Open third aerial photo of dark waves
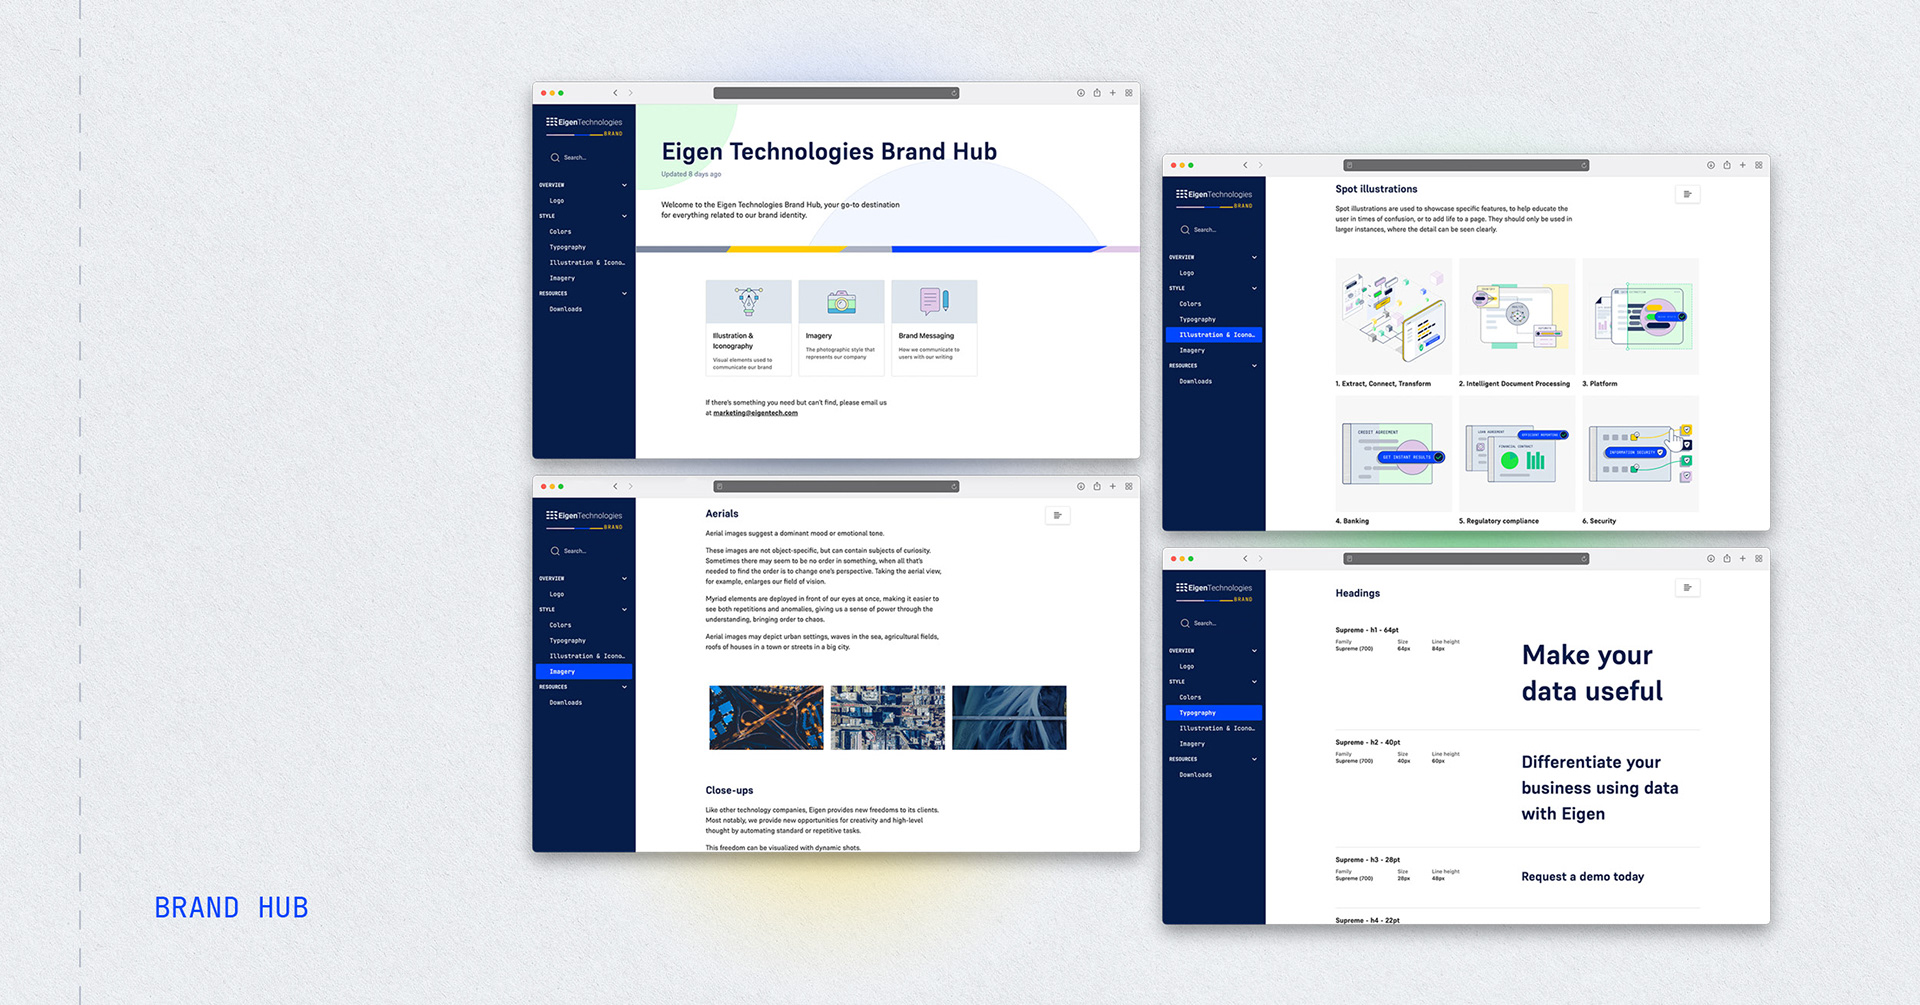This screenshot has width=1920, height=1005. point(1009,717)
